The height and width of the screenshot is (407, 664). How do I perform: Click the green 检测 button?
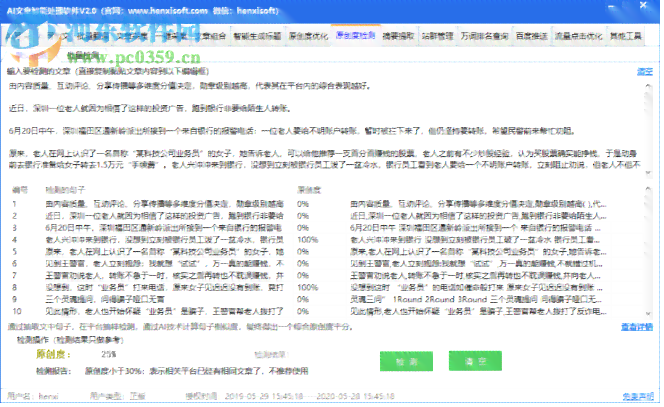(407, 361)
